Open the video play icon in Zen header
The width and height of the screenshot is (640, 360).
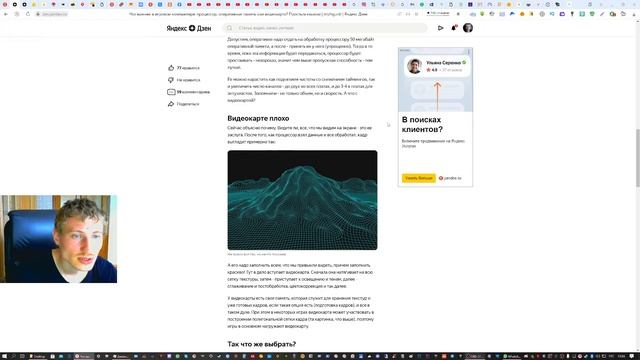440,28
